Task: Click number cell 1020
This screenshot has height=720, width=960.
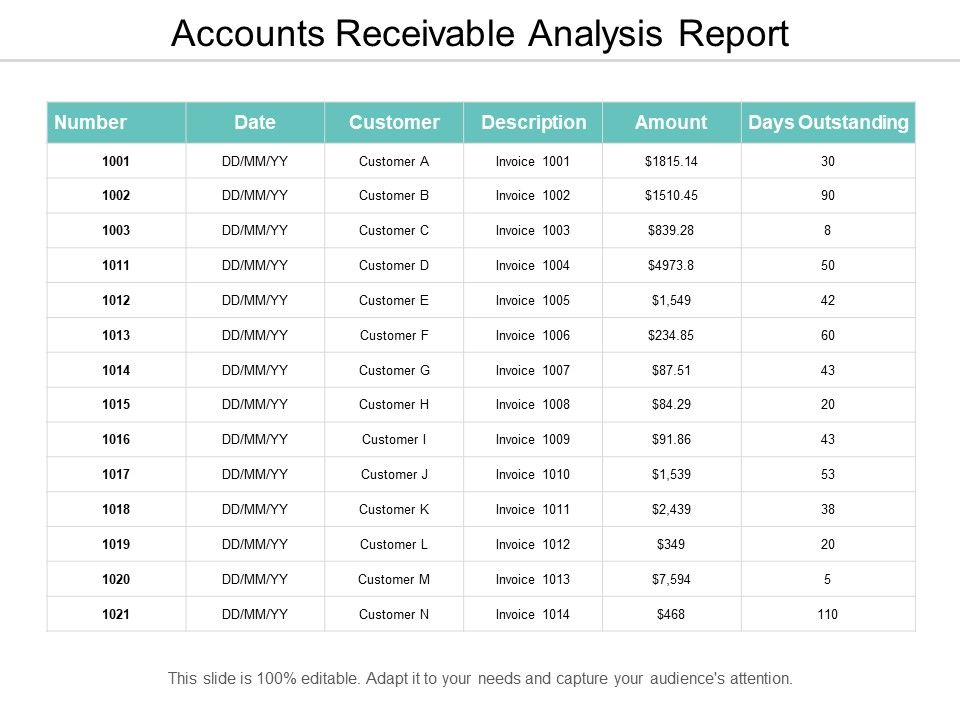Action: (116, 579)
